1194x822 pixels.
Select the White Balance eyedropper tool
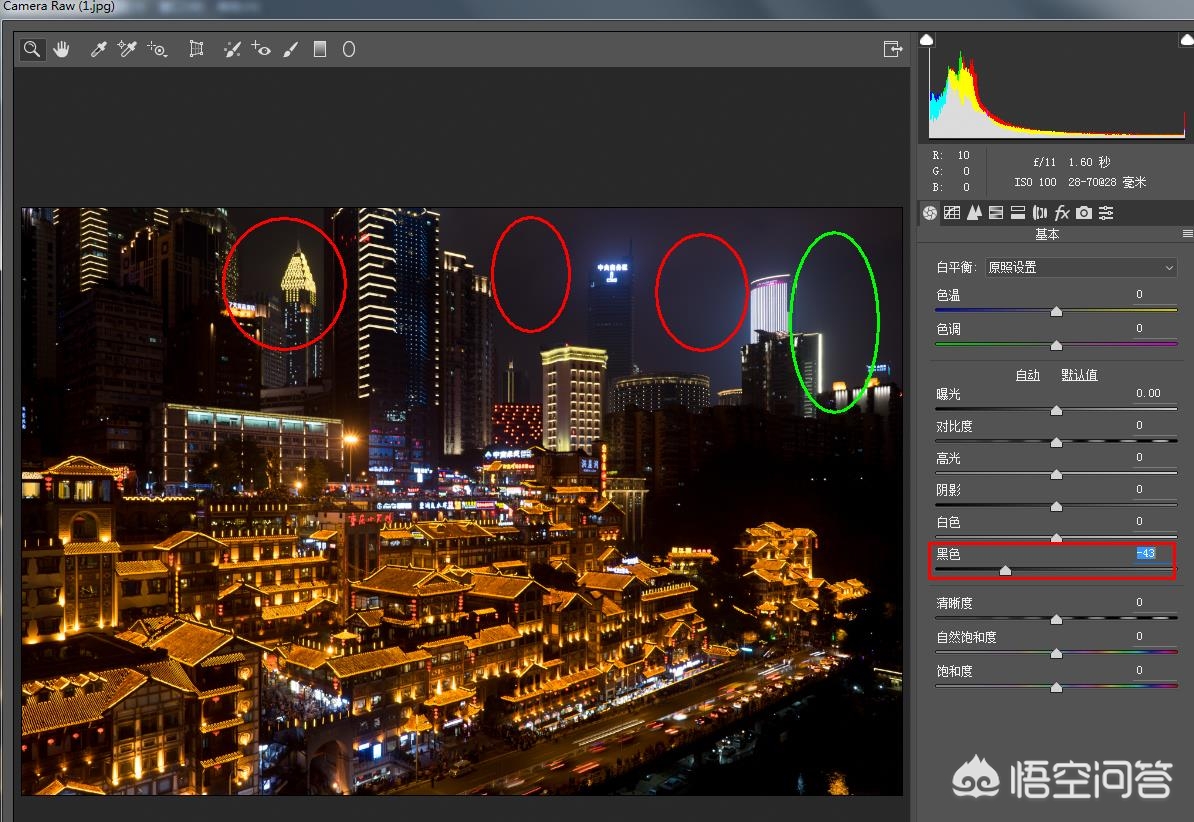pyautogui.click(x=97, y=48)
